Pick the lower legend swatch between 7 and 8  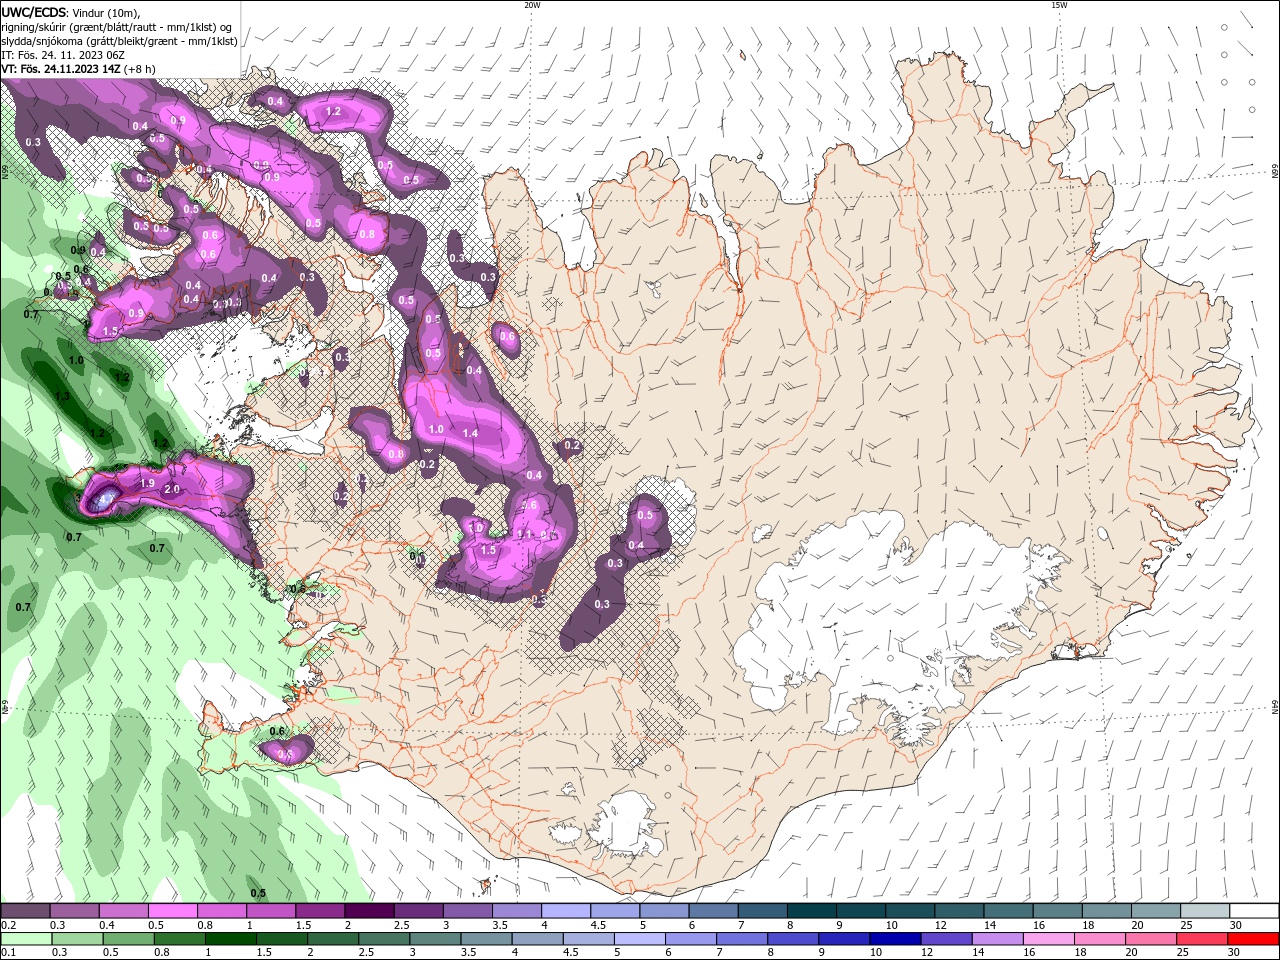tap(742, 939)
